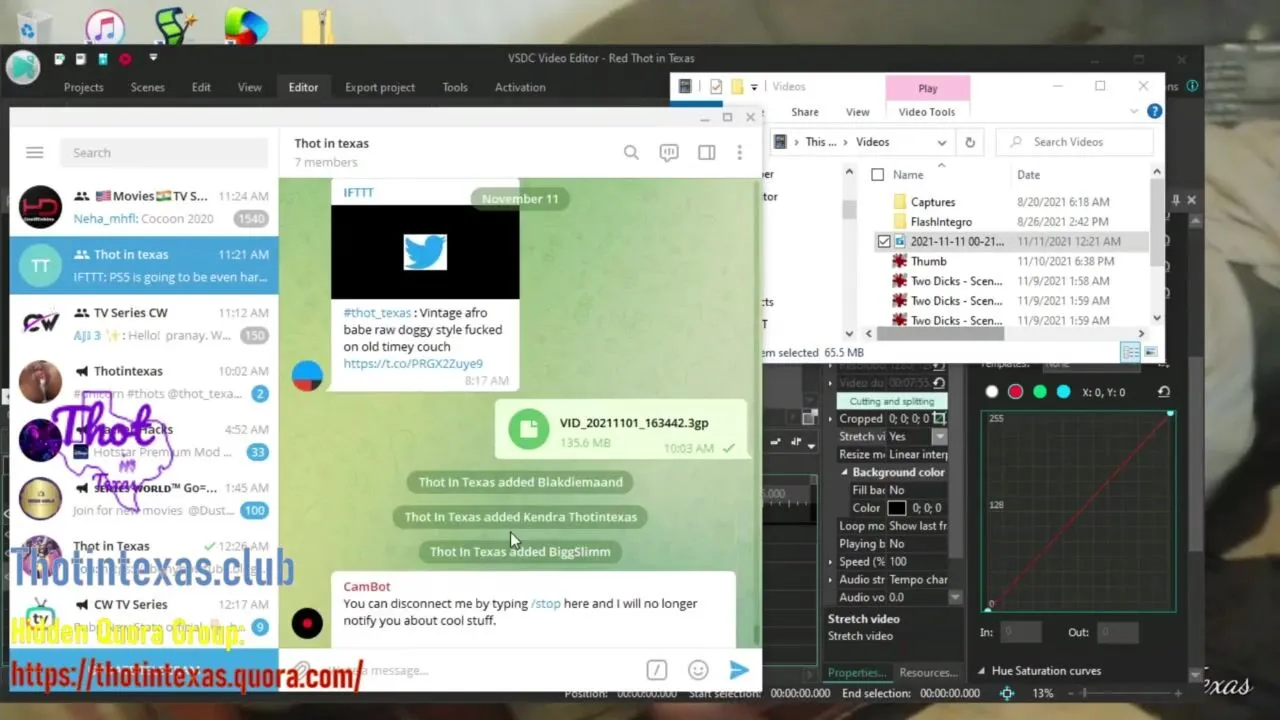The width and height of the screenshot is (1280, 720).
Task: Open Explorer help question mark icon
Action: pos(1155,112)
